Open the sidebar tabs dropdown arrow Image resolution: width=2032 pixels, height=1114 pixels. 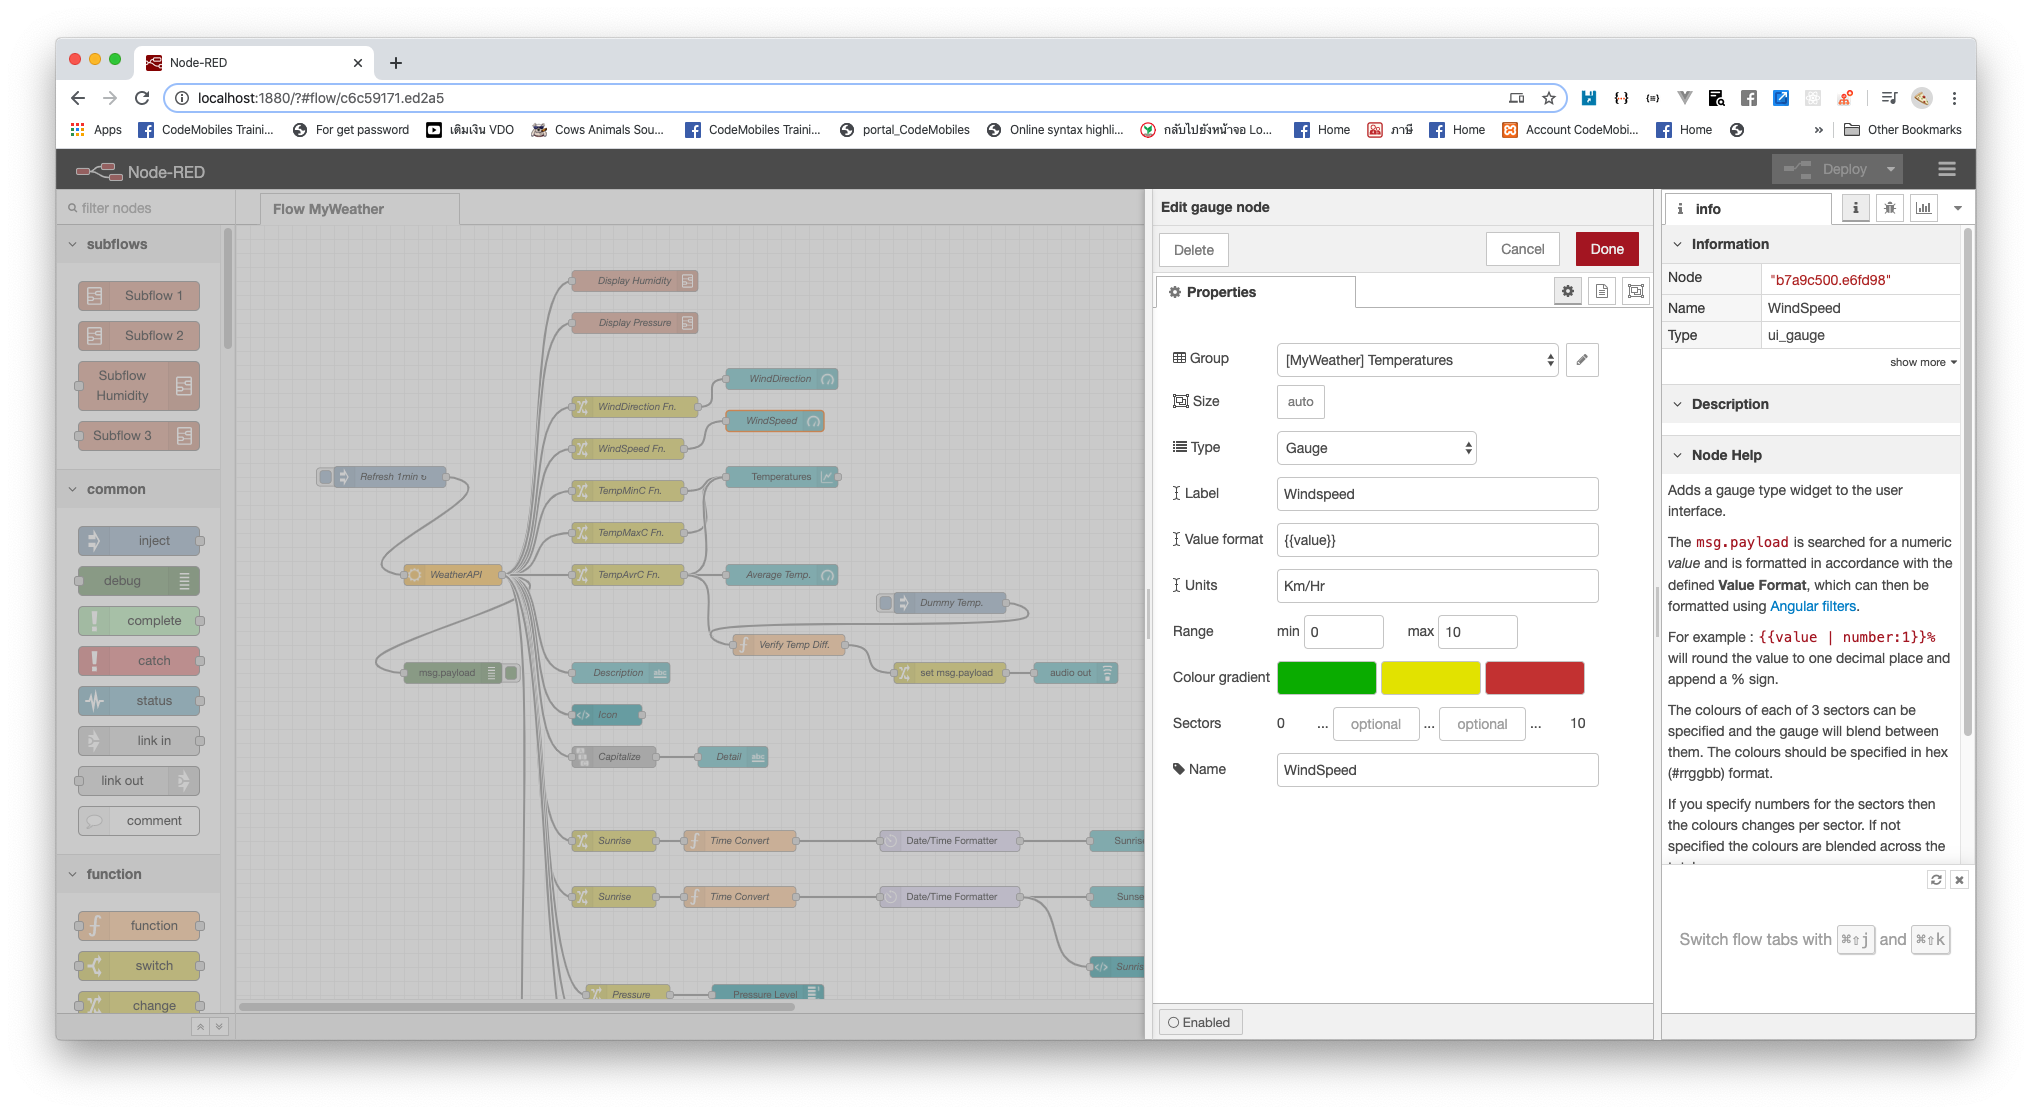coord(1958,208)
